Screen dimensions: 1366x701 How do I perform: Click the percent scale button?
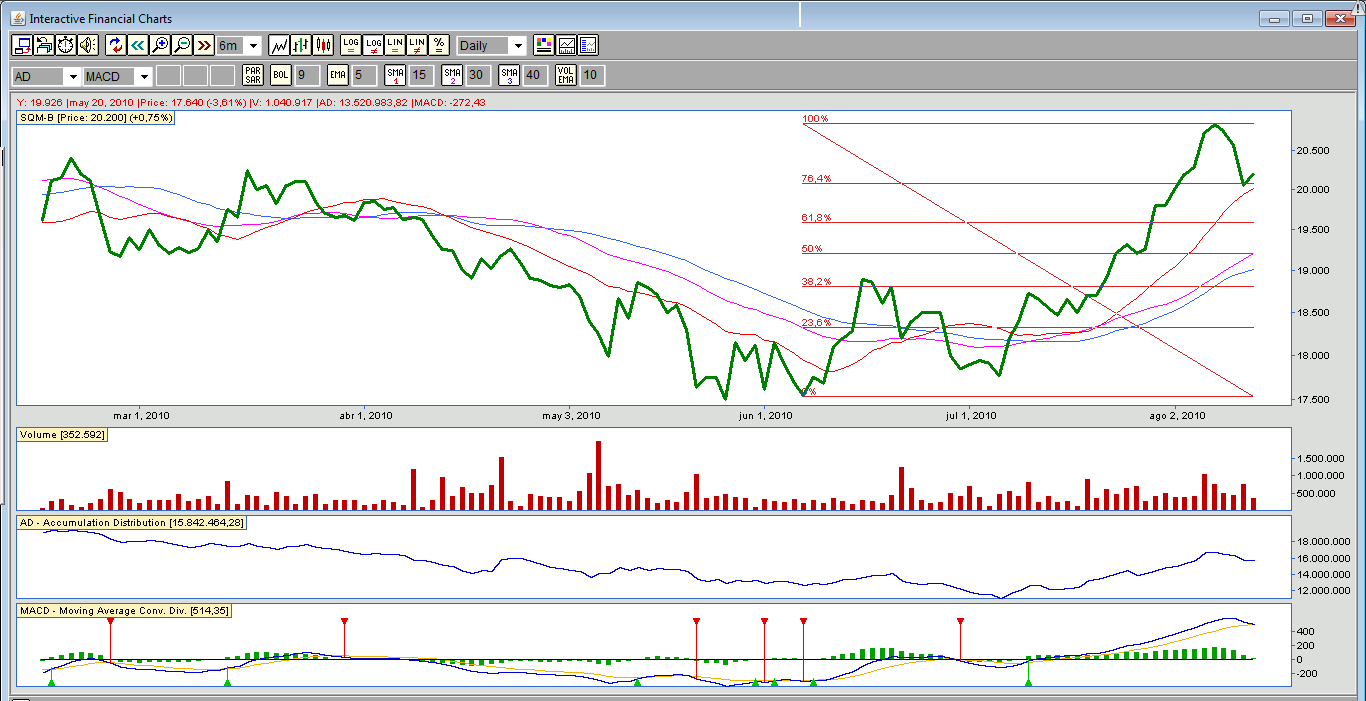tap(438, 45)
